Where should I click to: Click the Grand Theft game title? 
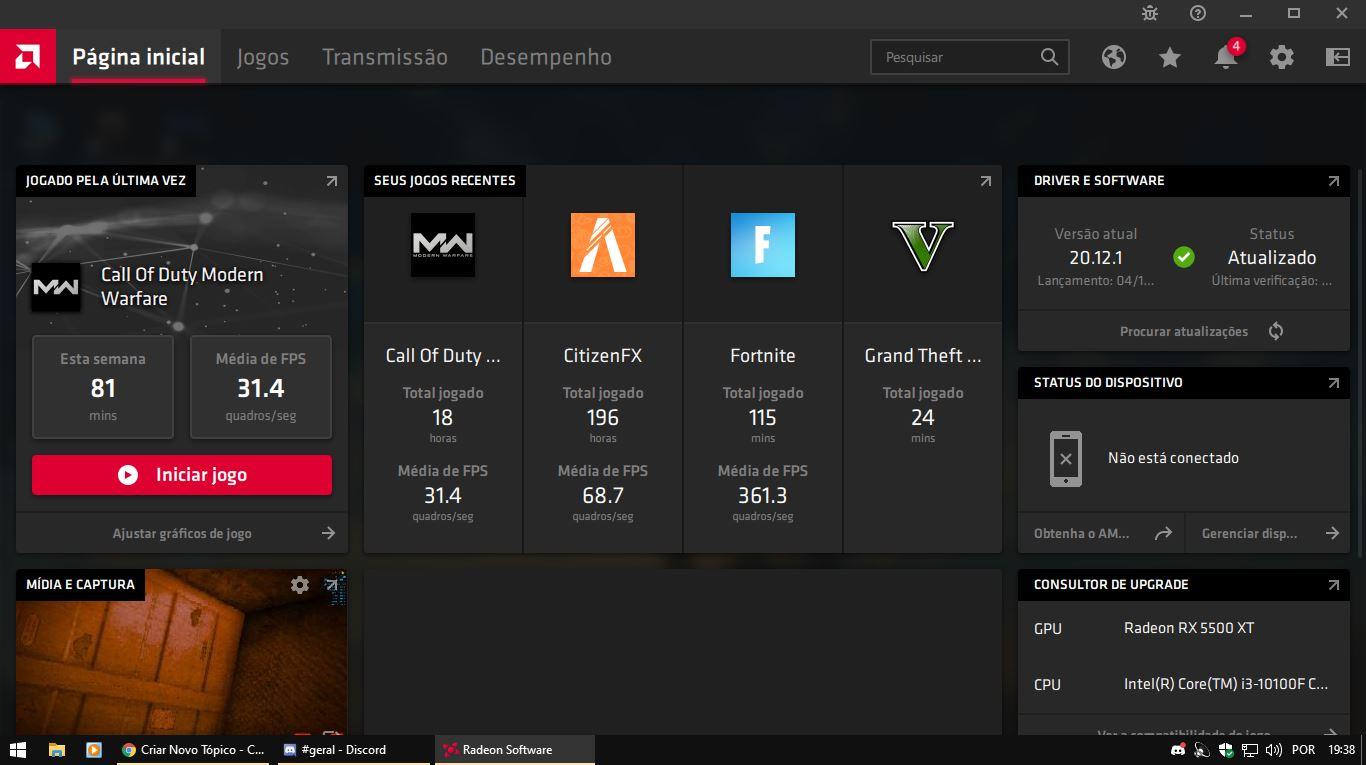click(923, 356)
